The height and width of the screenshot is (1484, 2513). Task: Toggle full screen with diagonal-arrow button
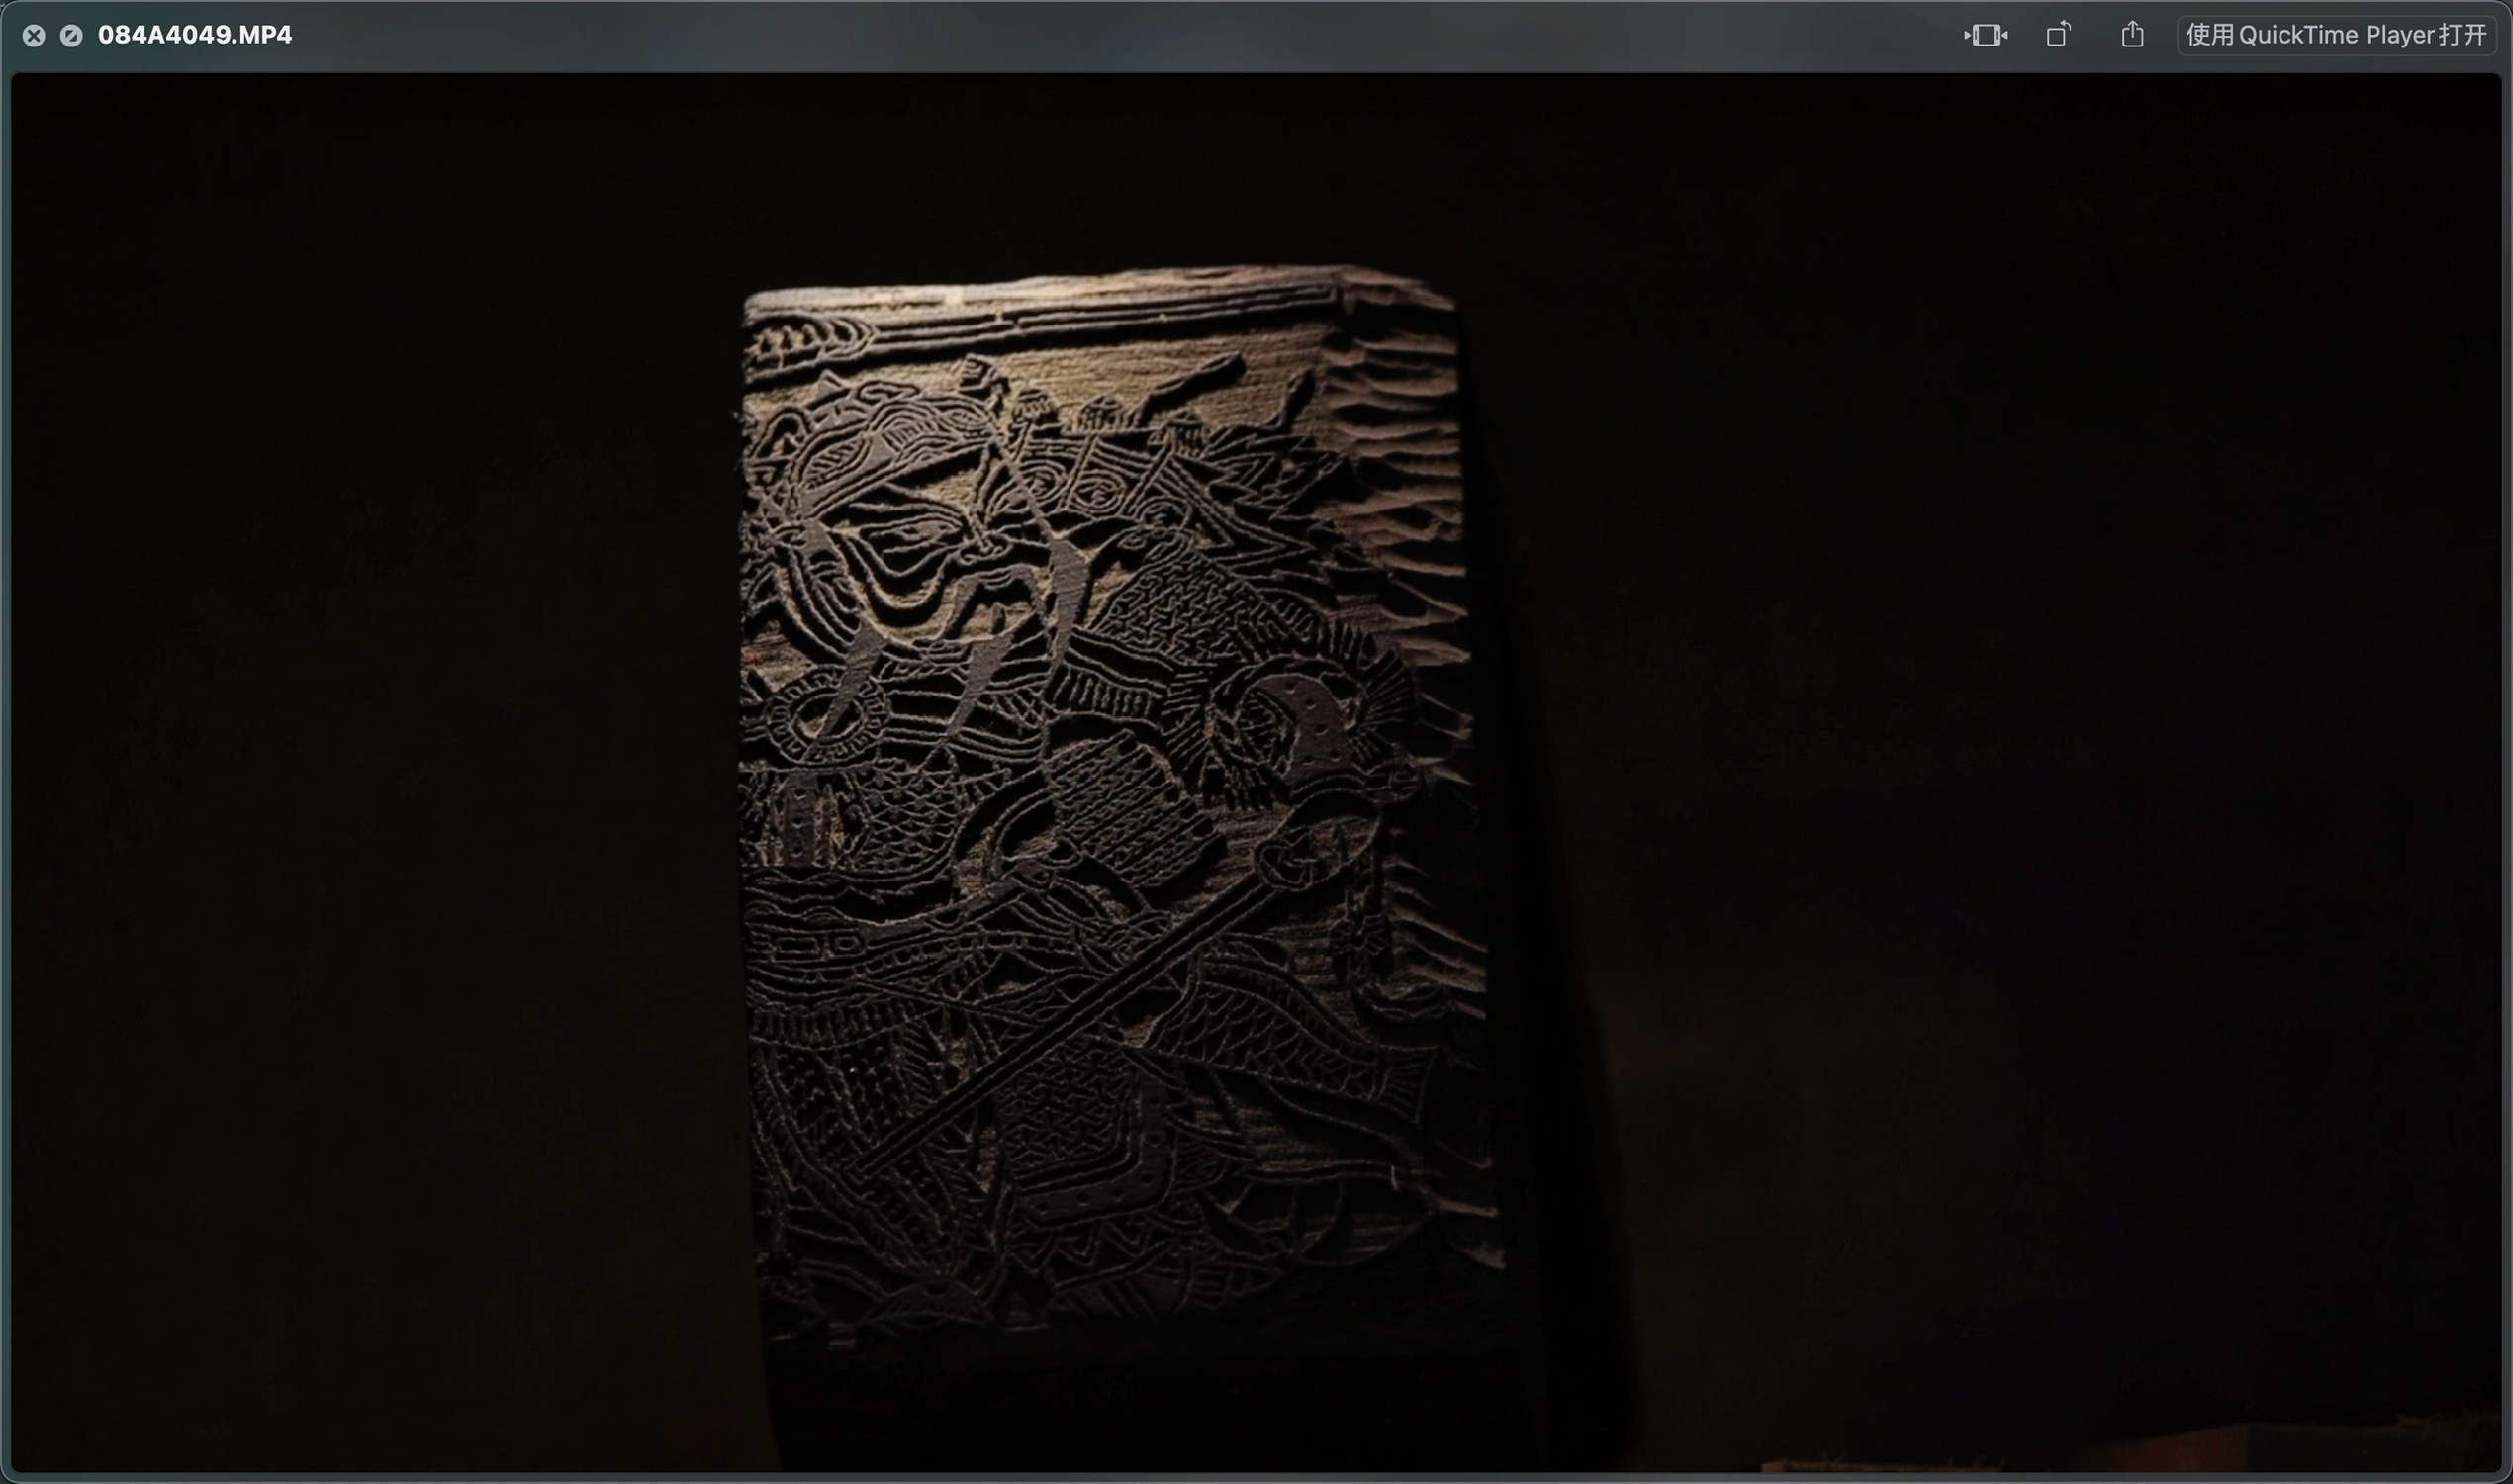pos(71,36)
